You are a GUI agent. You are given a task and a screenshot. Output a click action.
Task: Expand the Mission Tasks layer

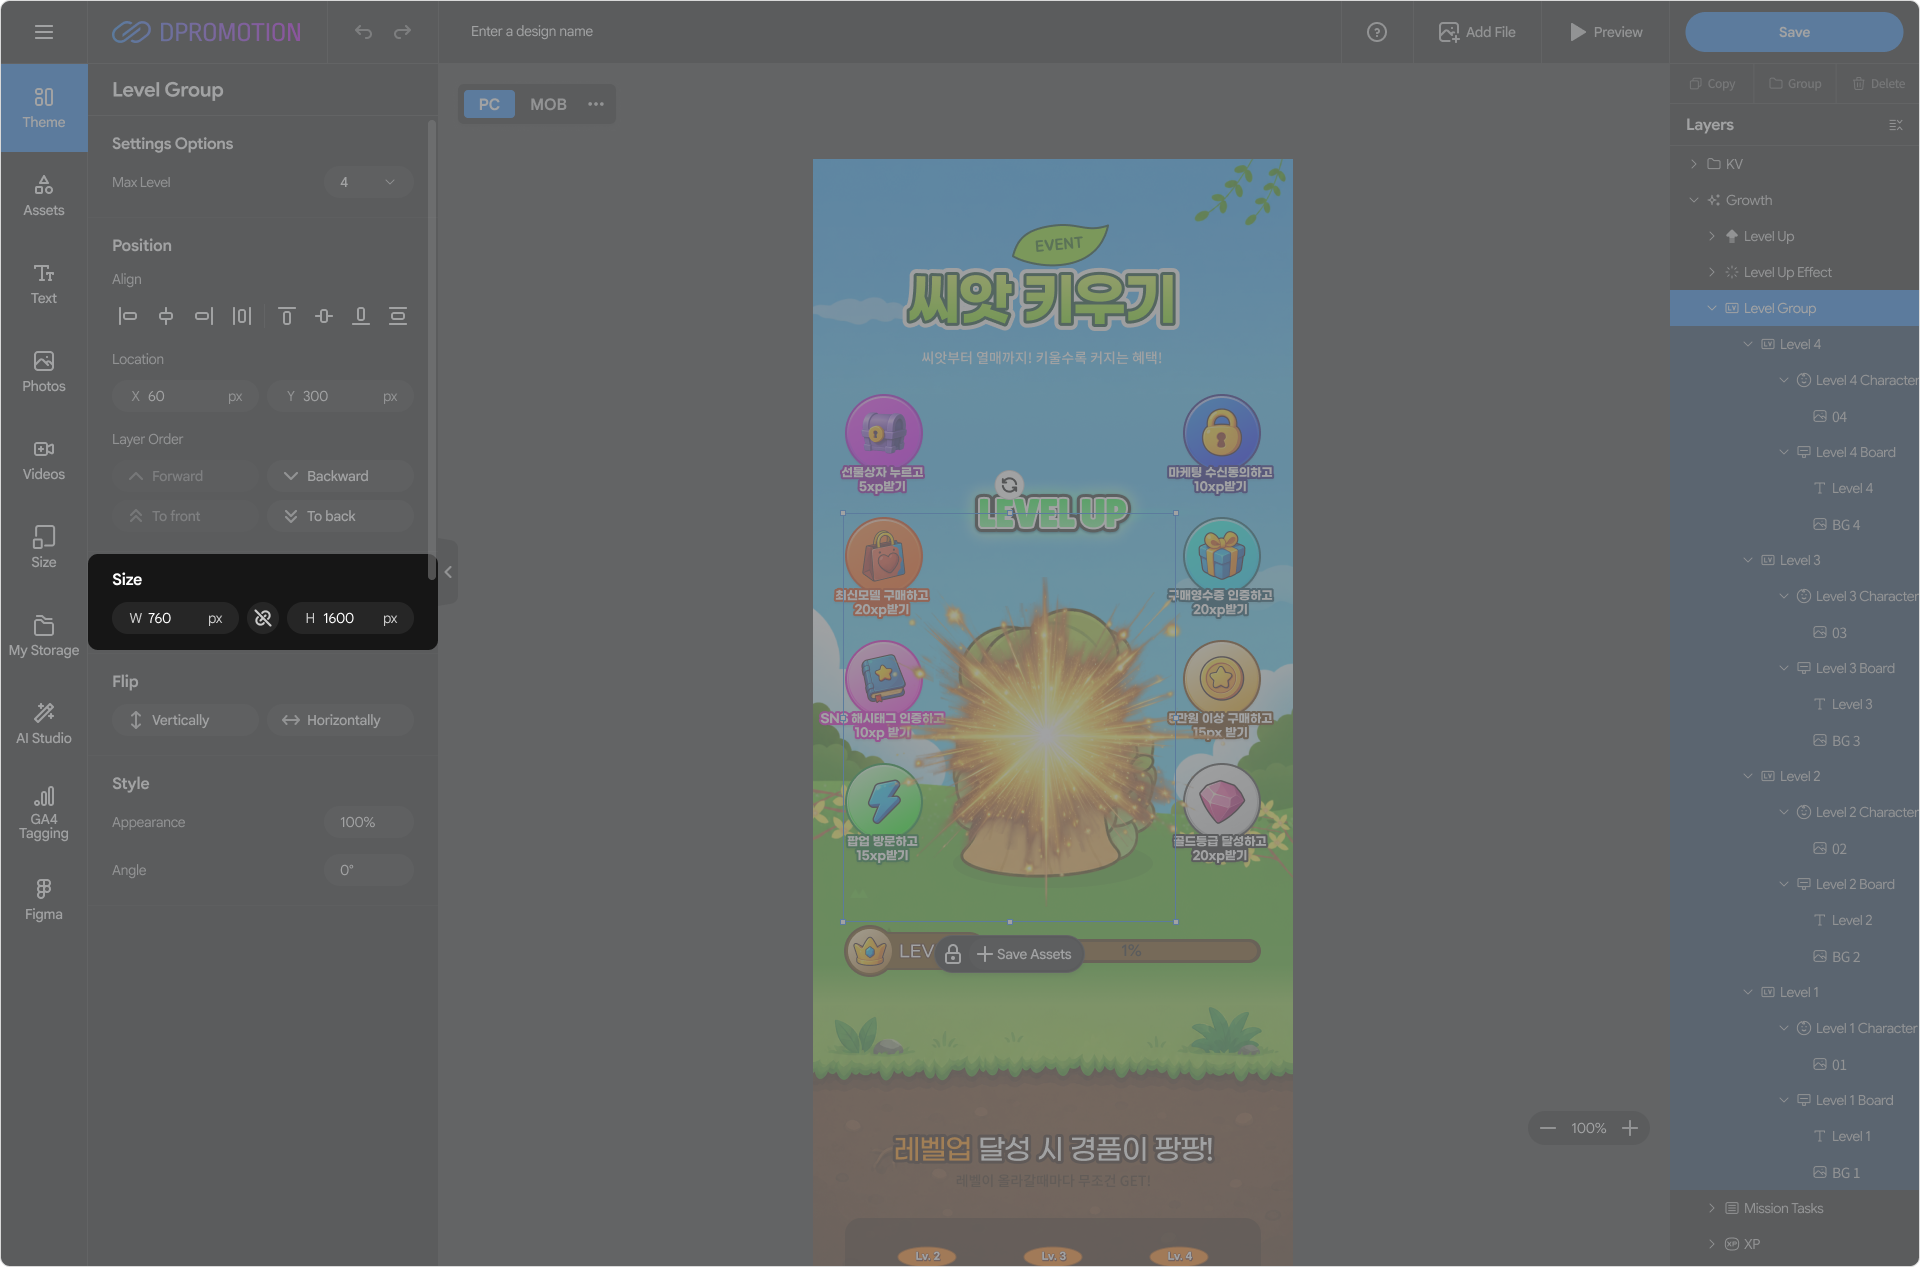[1712, 1208]
